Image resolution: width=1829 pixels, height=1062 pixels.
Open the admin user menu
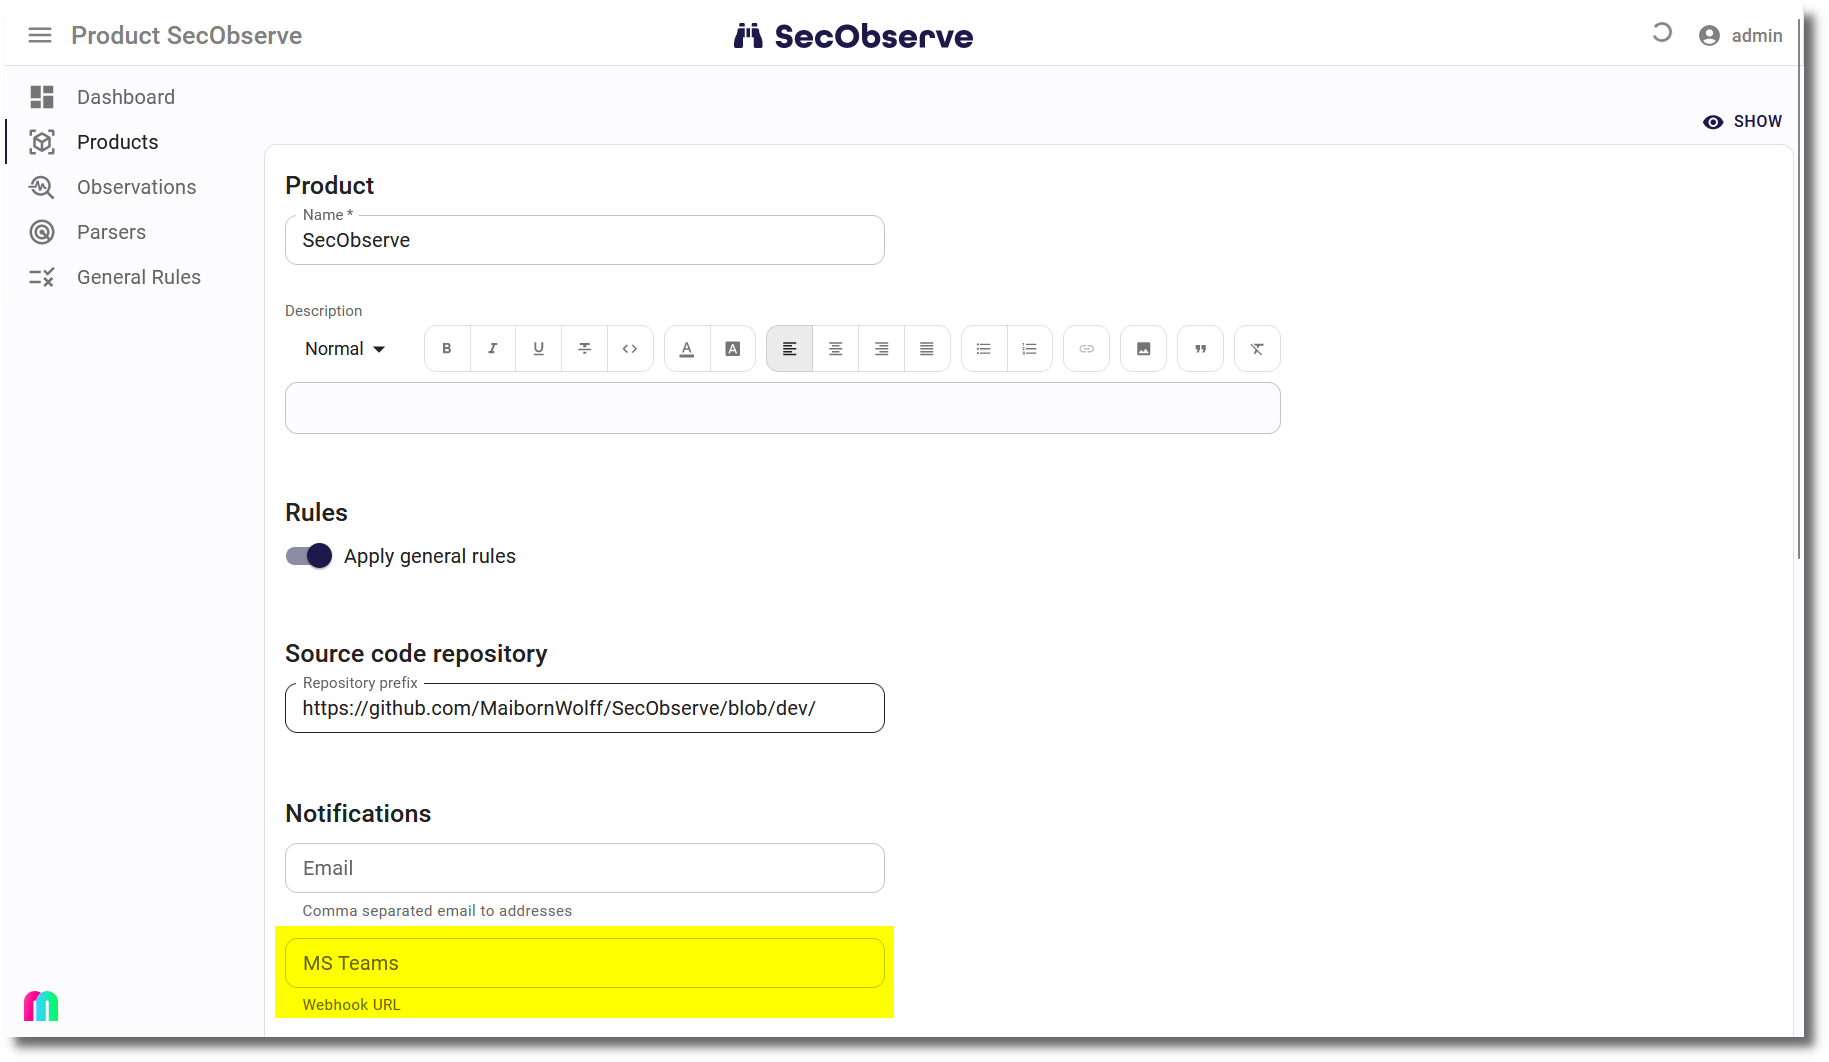[x=1741, y=36]
